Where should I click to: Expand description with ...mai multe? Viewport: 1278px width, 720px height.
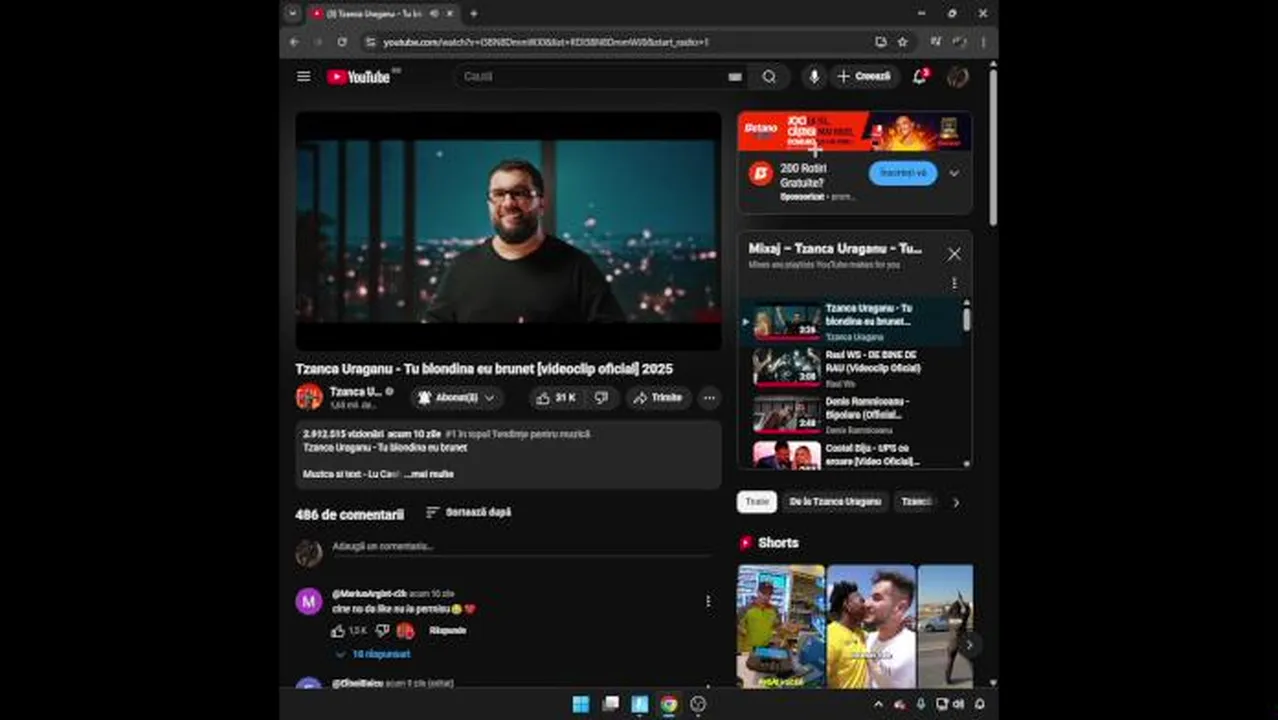point(429,474)
